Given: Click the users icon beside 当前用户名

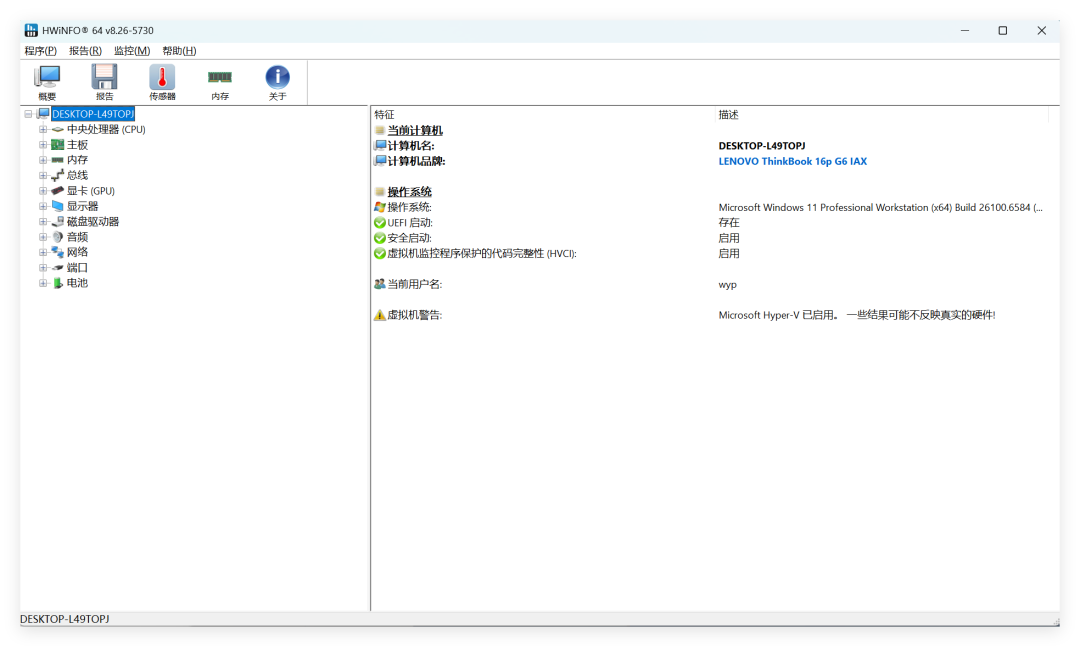Looking at the screenshot, I should 380,284.
